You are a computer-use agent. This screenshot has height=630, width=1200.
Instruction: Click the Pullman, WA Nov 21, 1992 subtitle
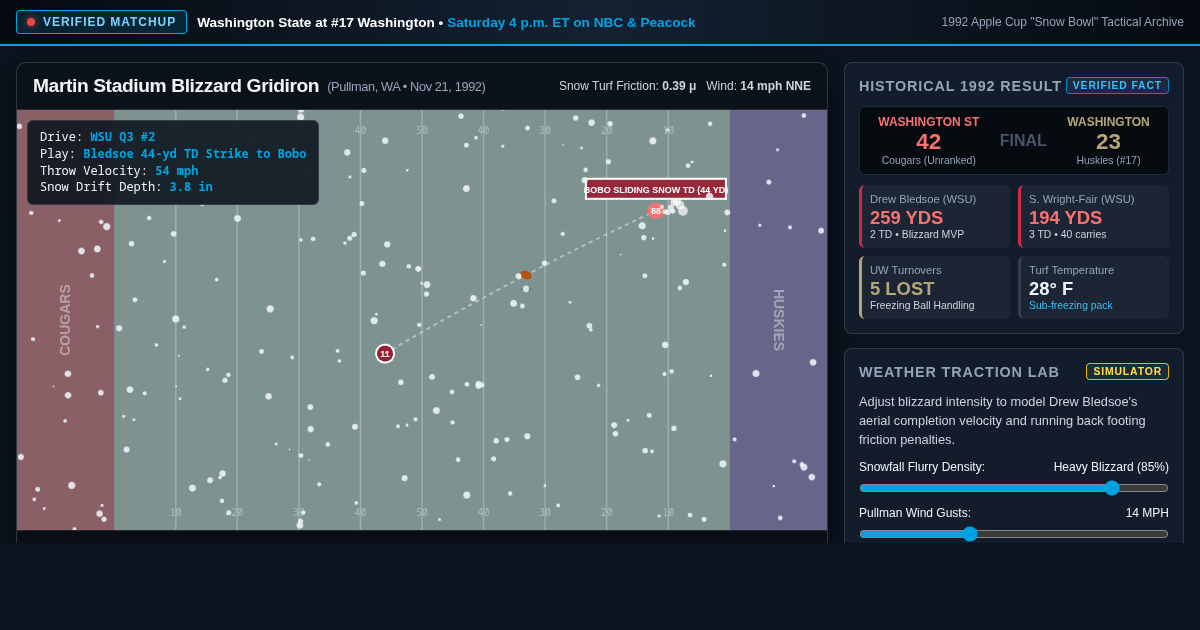click(x=406, y=87)
